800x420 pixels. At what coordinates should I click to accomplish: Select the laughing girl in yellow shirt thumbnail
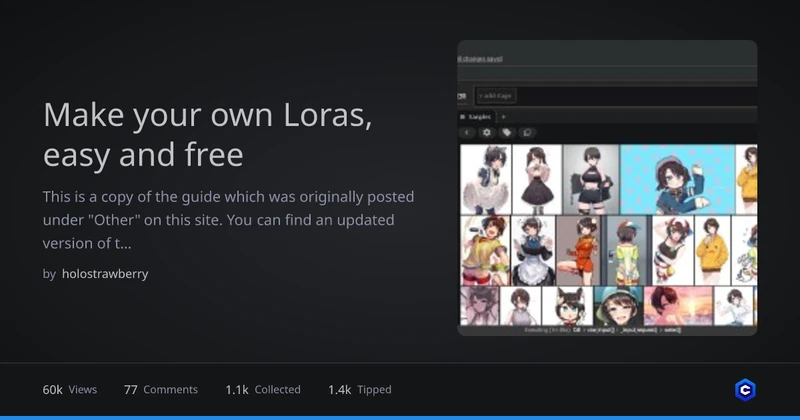point(485,251)
